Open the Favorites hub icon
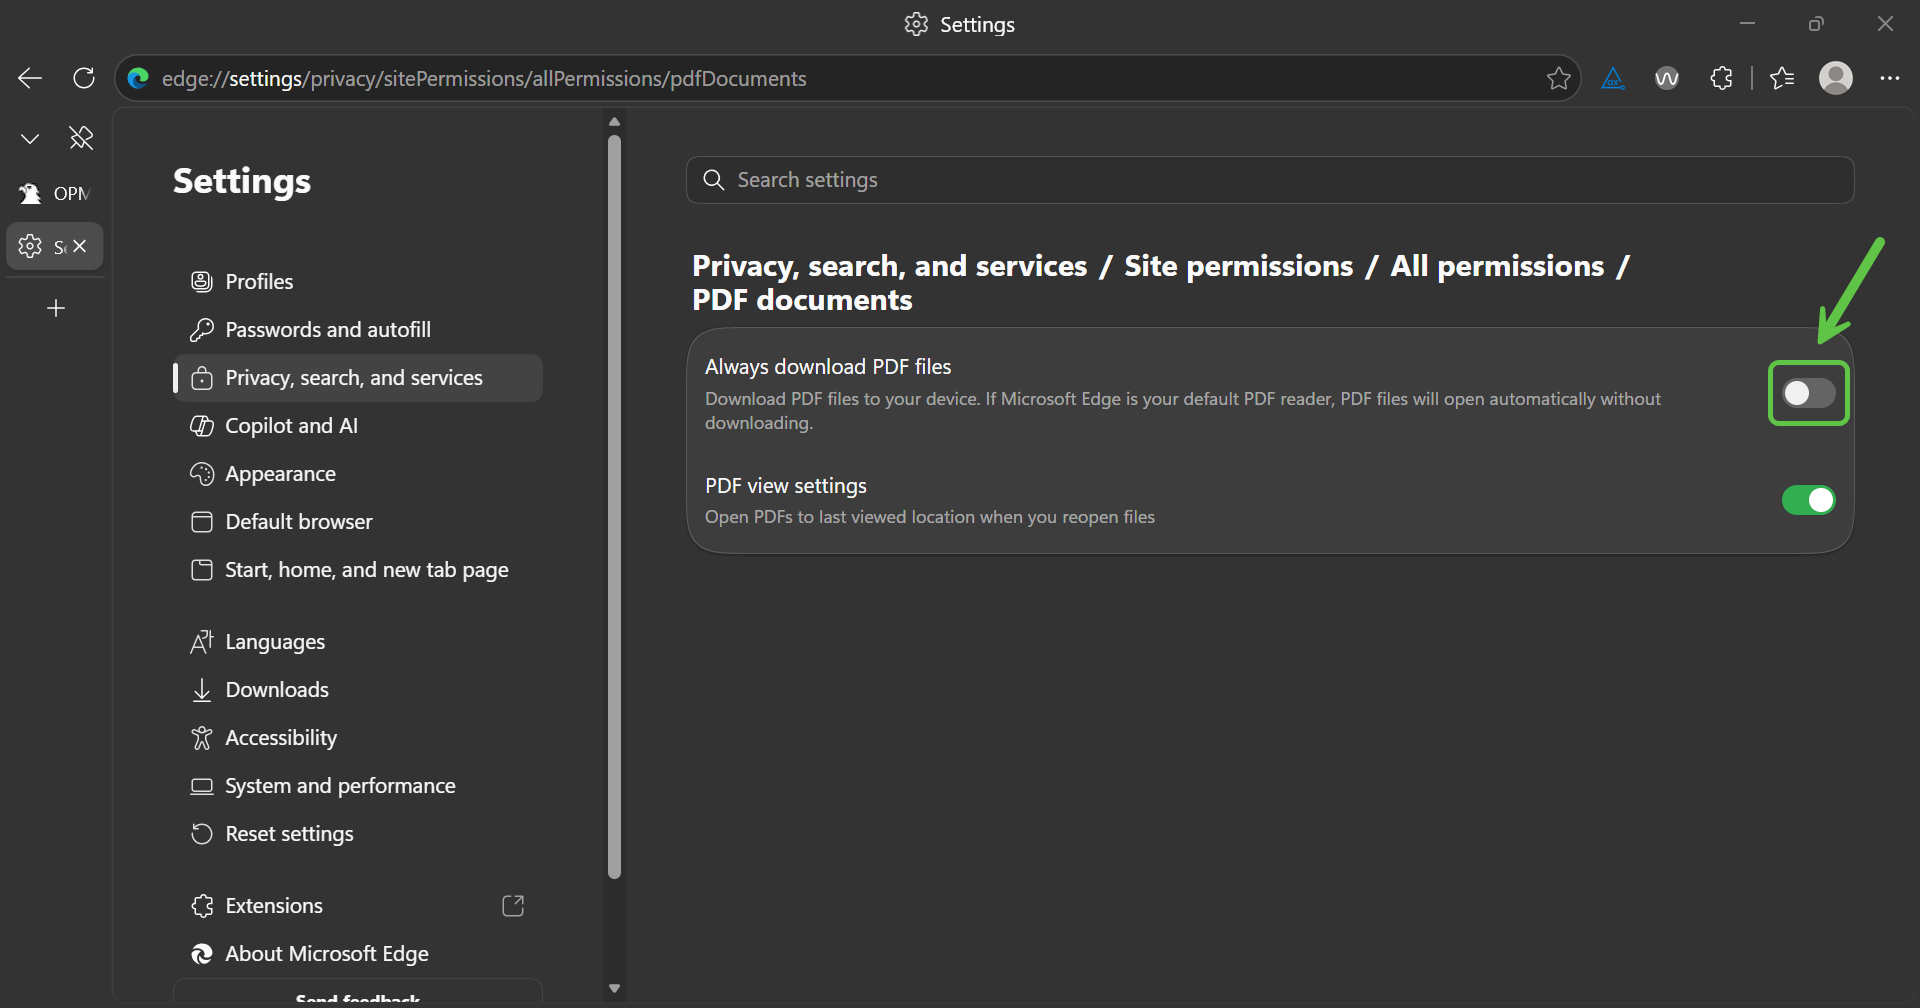The image size is (1920, 1008). click(x=1782, y=78)
